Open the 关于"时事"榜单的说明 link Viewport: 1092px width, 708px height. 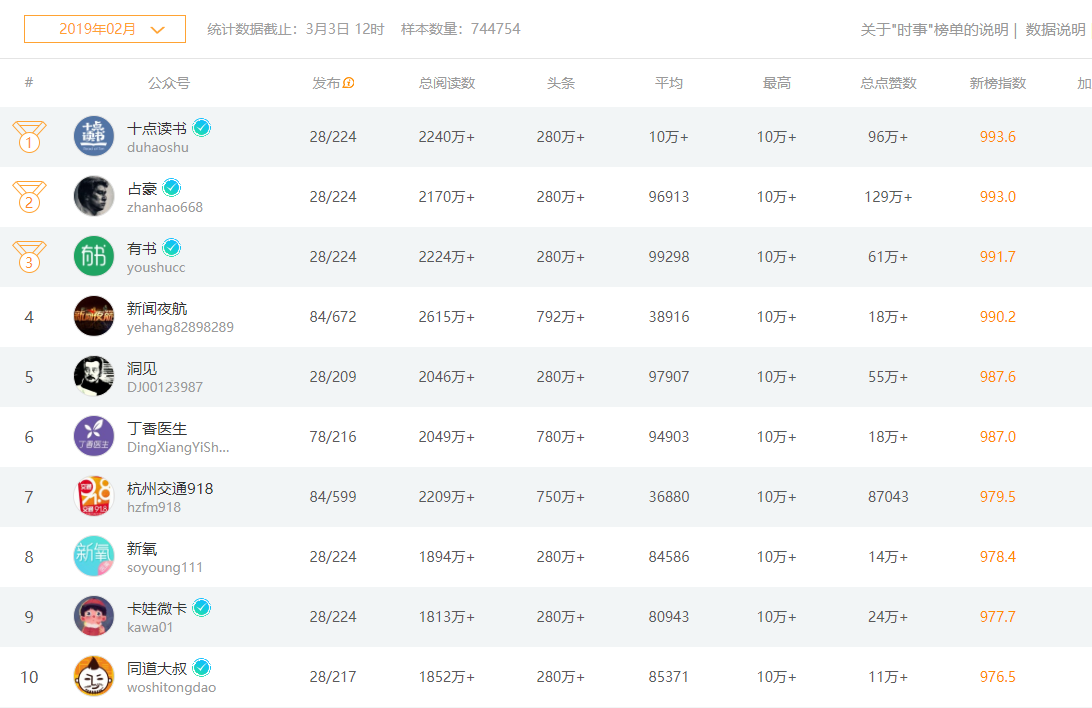(934, 29)
